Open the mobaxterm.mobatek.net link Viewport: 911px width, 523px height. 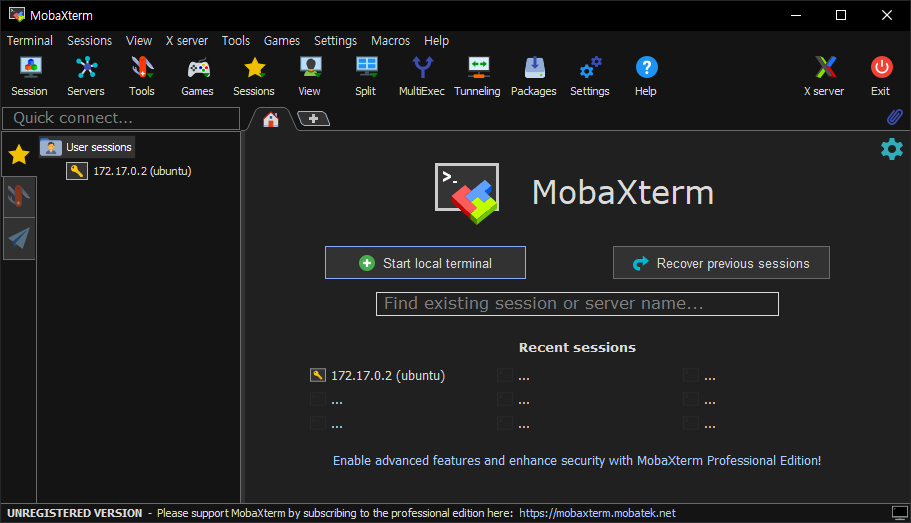click(x=597, y=513)
